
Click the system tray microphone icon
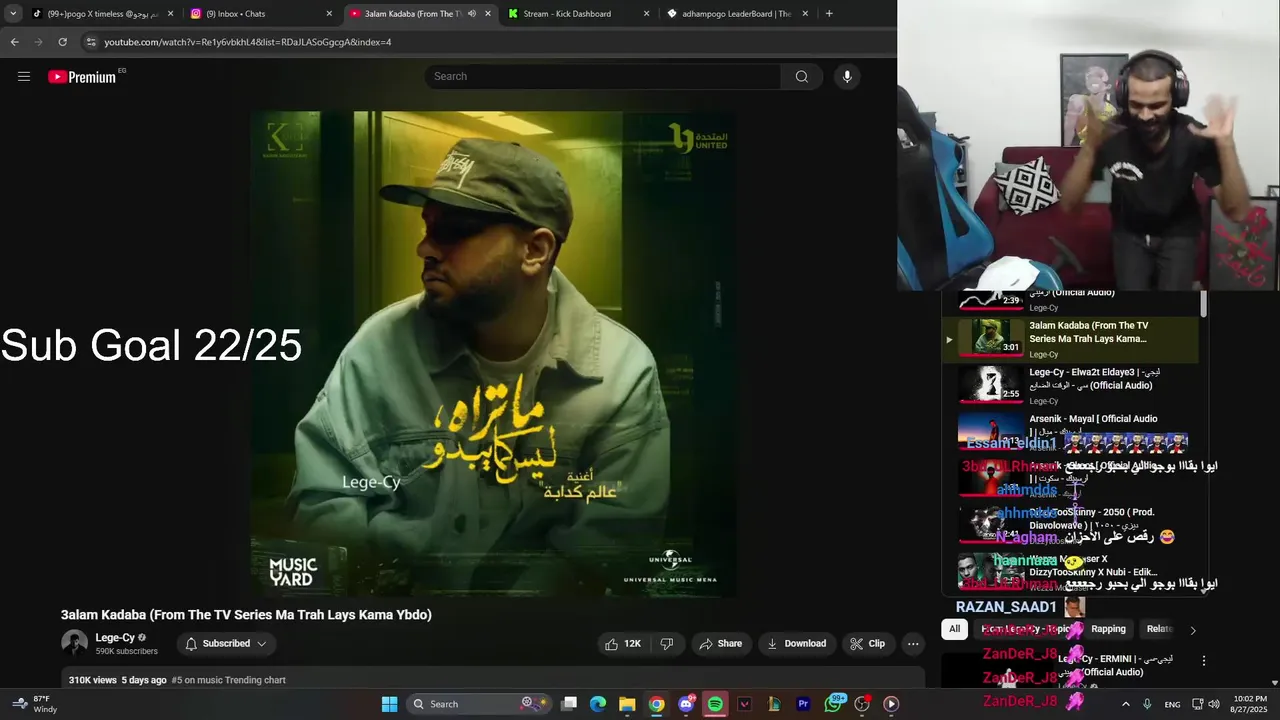tap(1147, 704)
